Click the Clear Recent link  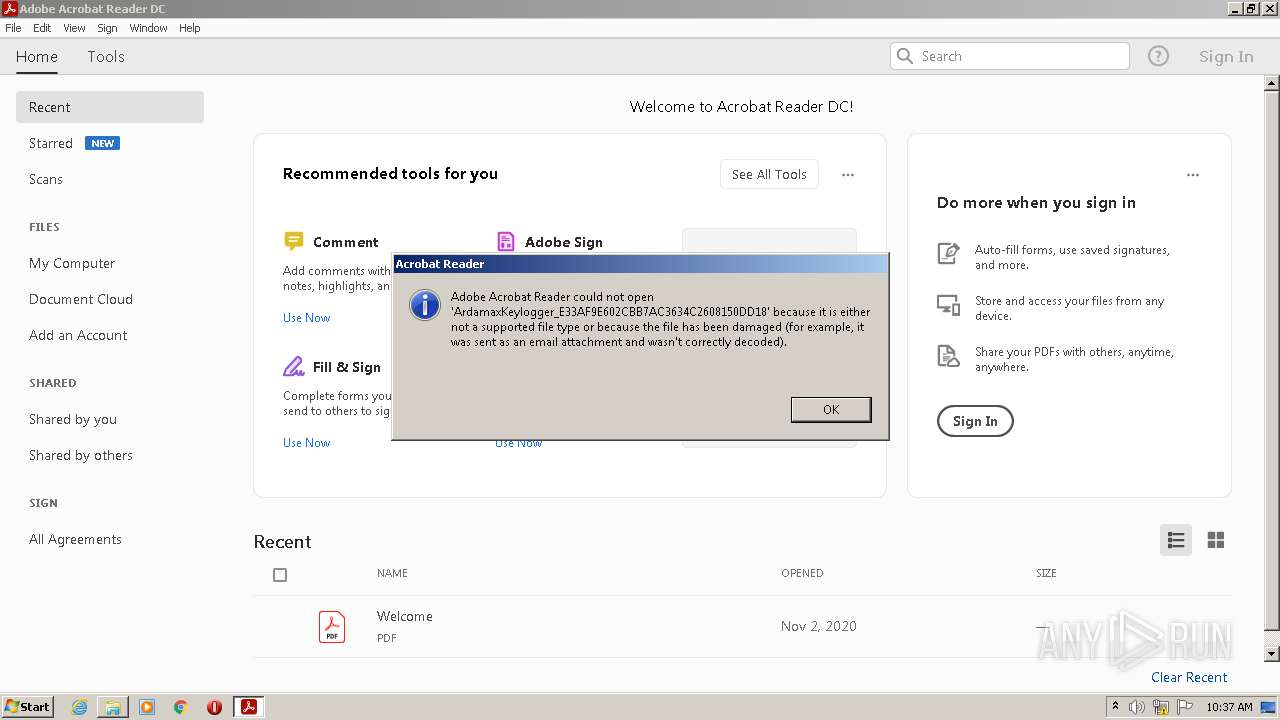coord(1189,677)
